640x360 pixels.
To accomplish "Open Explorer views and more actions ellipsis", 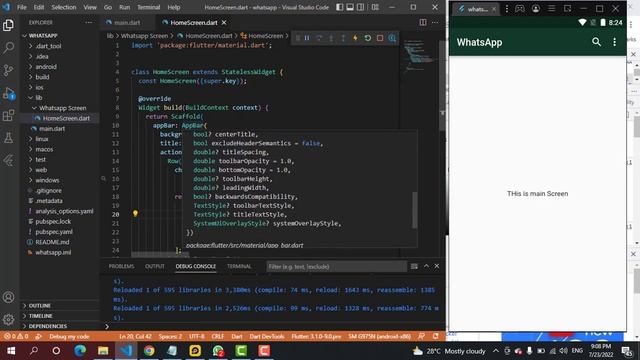I will pyautogui.click(x=89, y=22).
